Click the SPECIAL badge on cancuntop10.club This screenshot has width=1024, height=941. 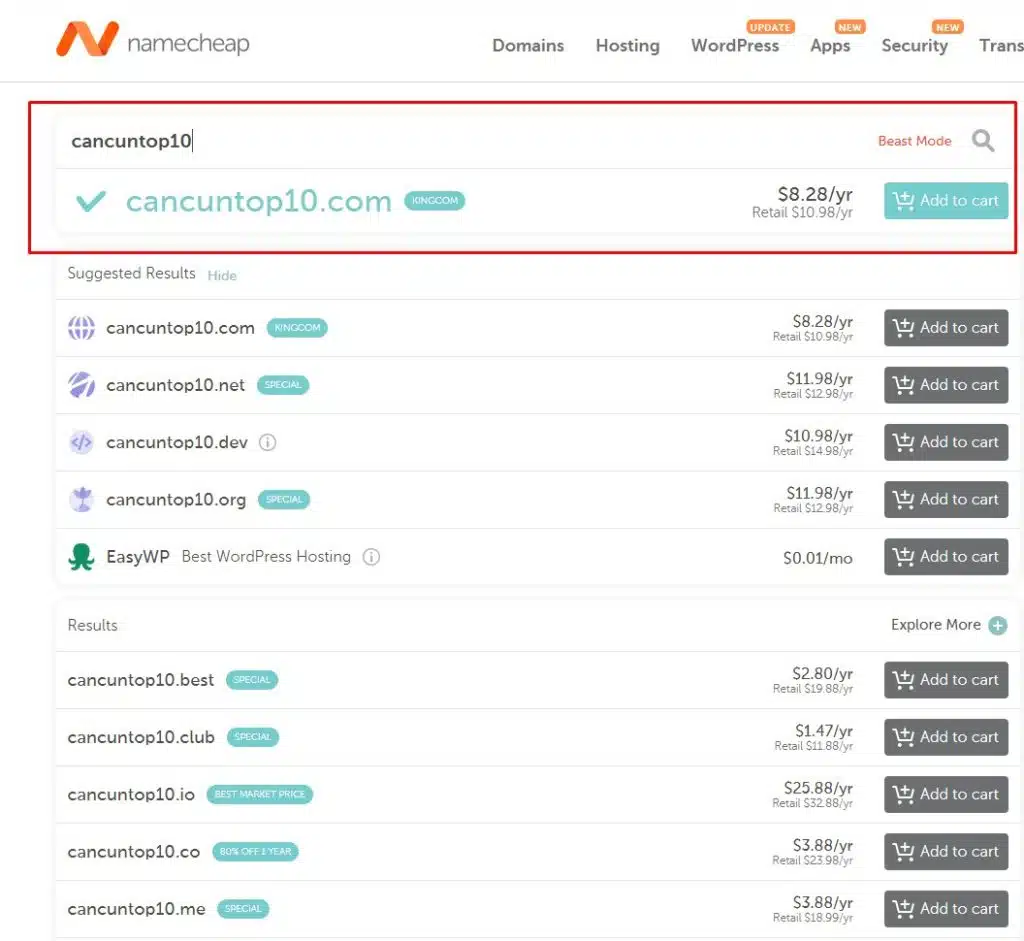(253, 737)
